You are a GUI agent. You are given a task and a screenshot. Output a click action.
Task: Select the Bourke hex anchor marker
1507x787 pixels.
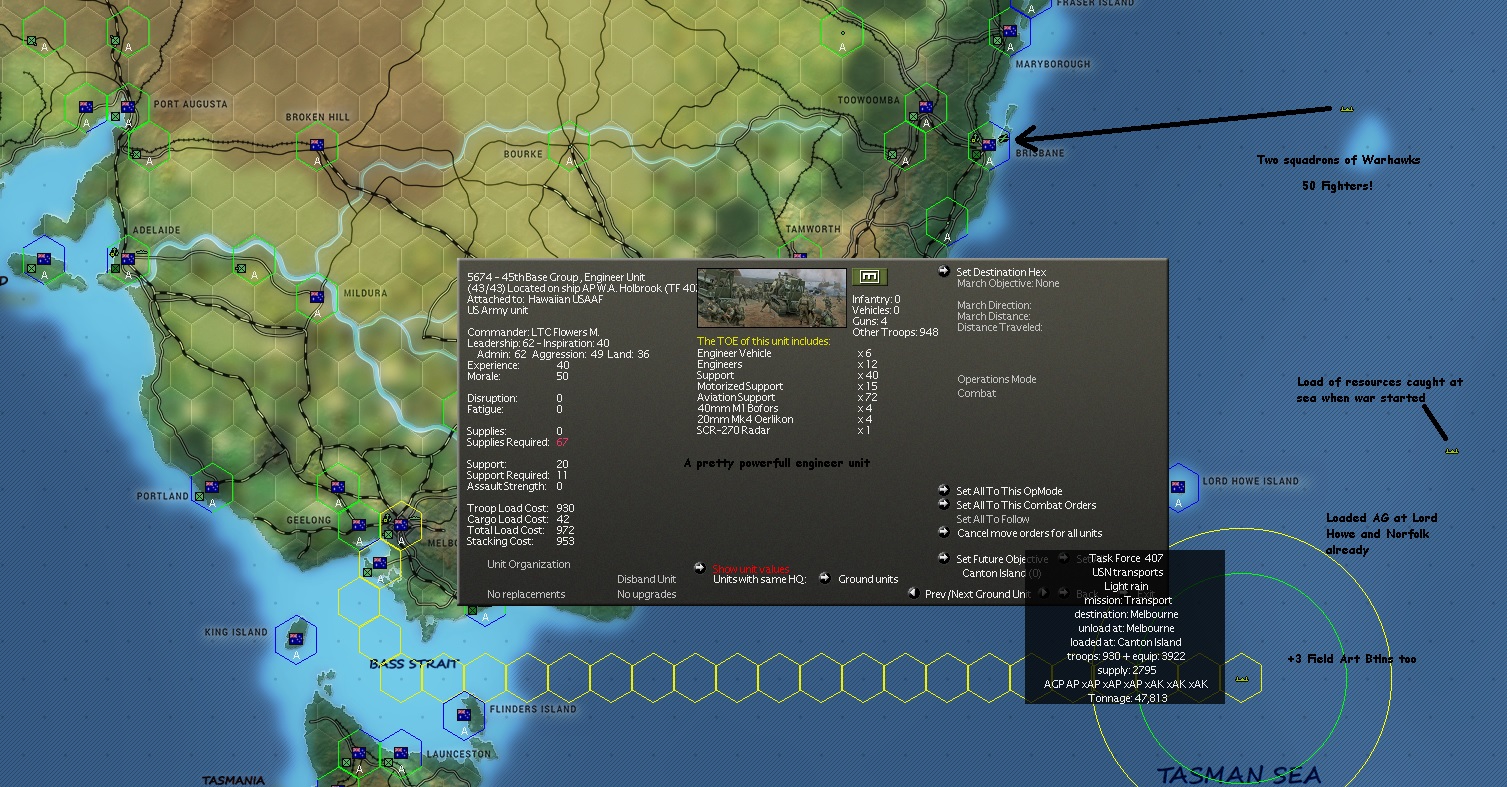pyautogui.click(x=569, y=160)
